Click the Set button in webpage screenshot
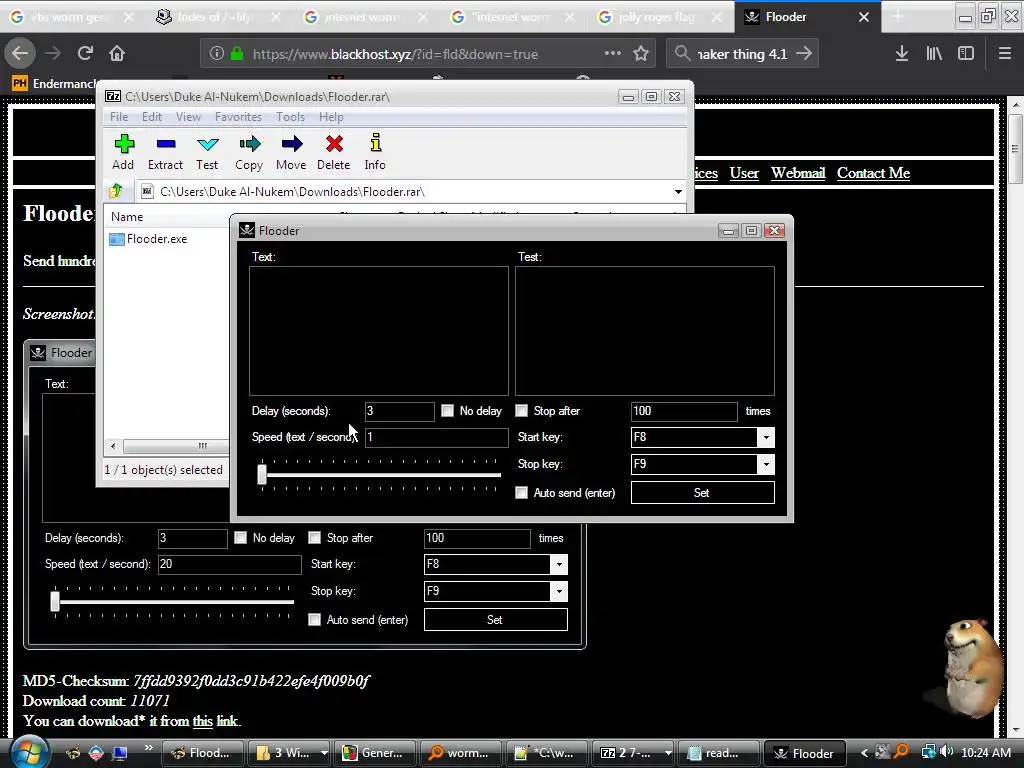Viewport: 1024px width, 768px height. point(496,619)
